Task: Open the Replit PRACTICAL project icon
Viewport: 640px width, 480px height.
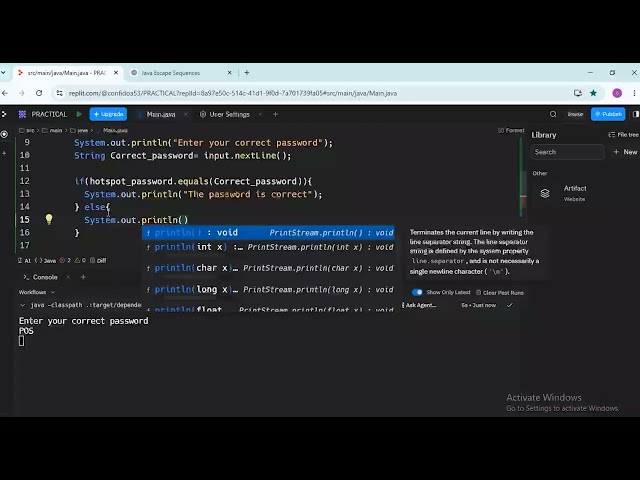Action: (x=22, y=114)
